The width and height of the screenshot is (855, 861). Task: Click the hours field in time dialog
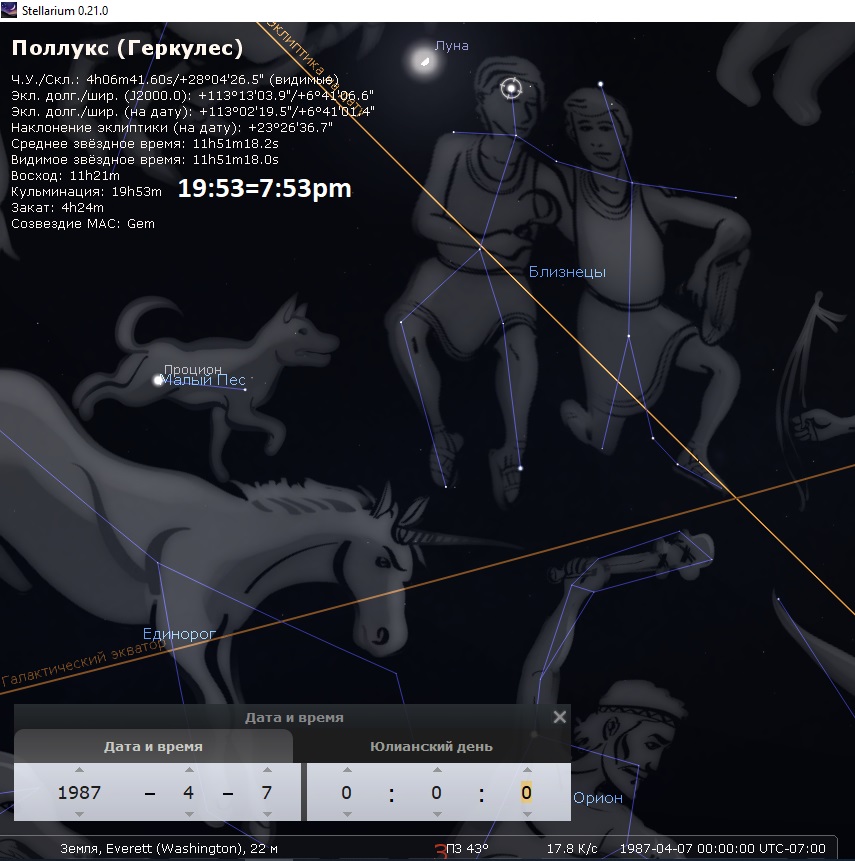click(347, 792)
